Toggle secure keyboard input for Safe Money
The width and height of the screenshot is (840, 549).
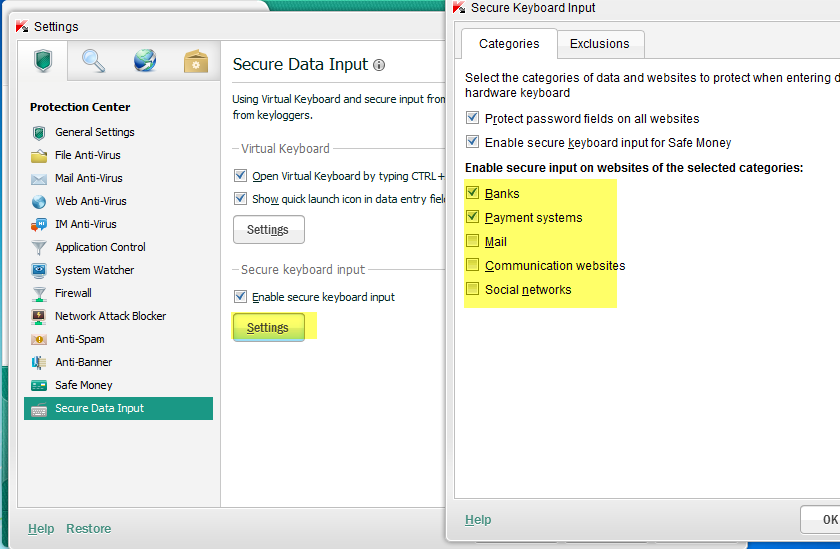click(x=472, y=141)
